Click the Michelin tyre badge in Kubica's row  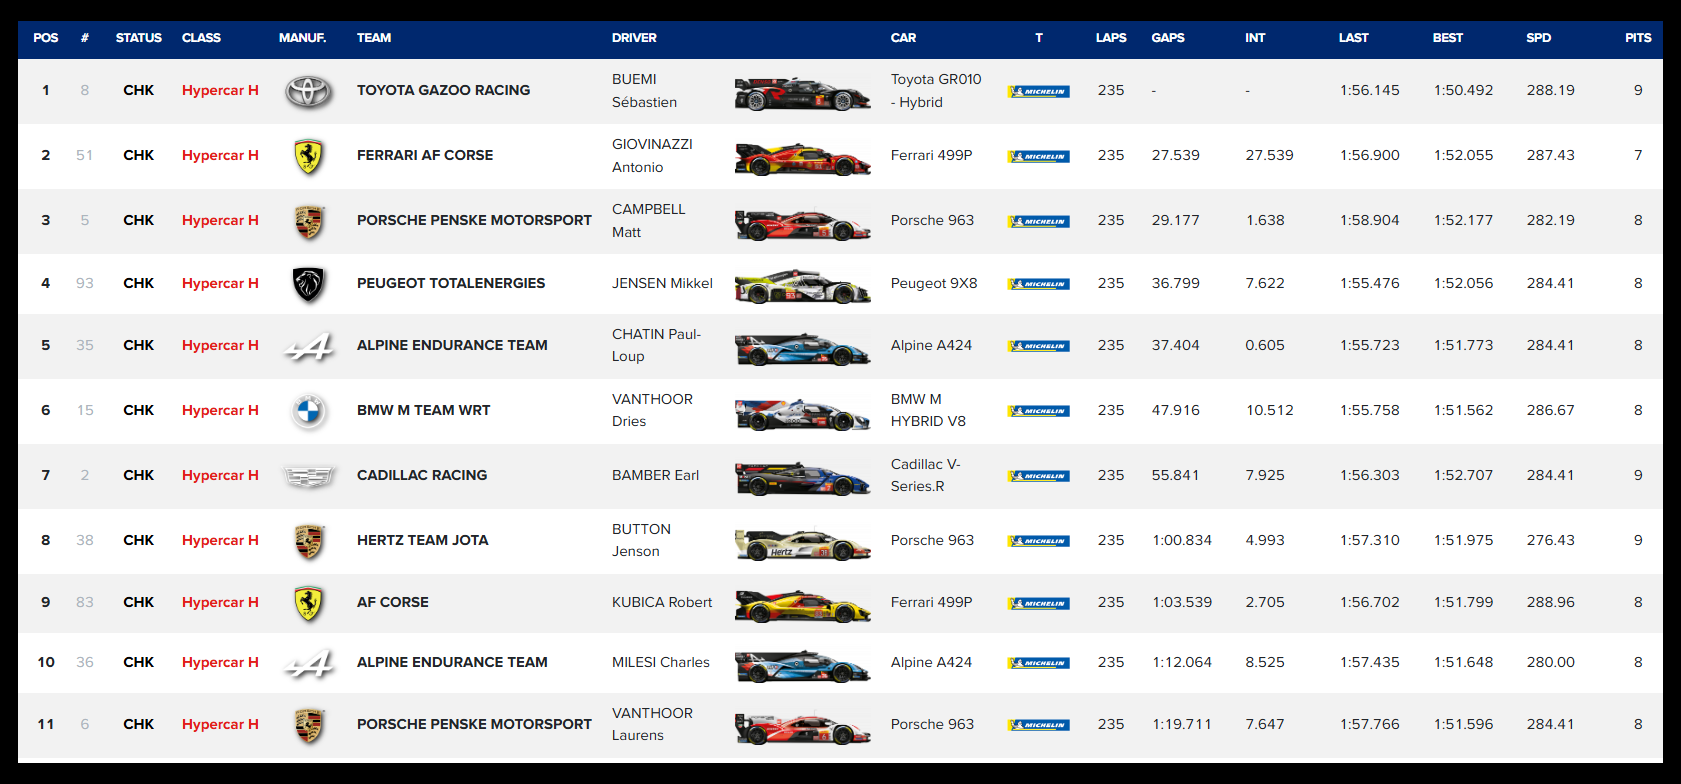(x=1039, y=603)
